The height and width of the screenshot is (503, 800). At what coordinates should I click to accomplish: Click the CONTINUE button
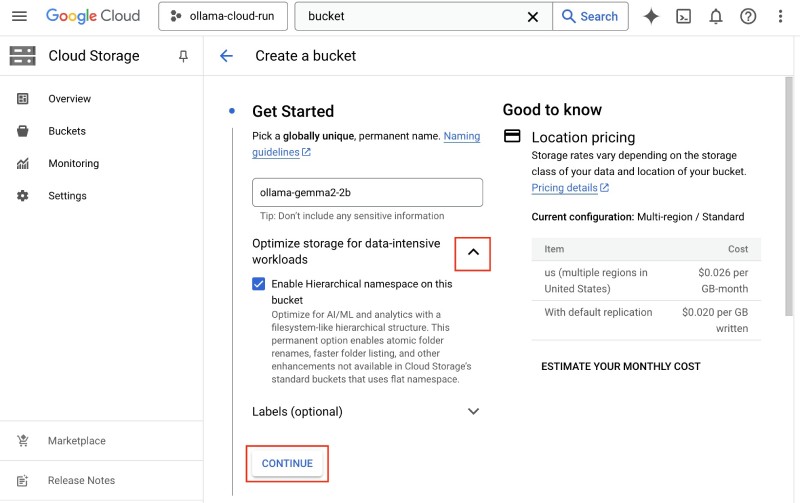287,464
